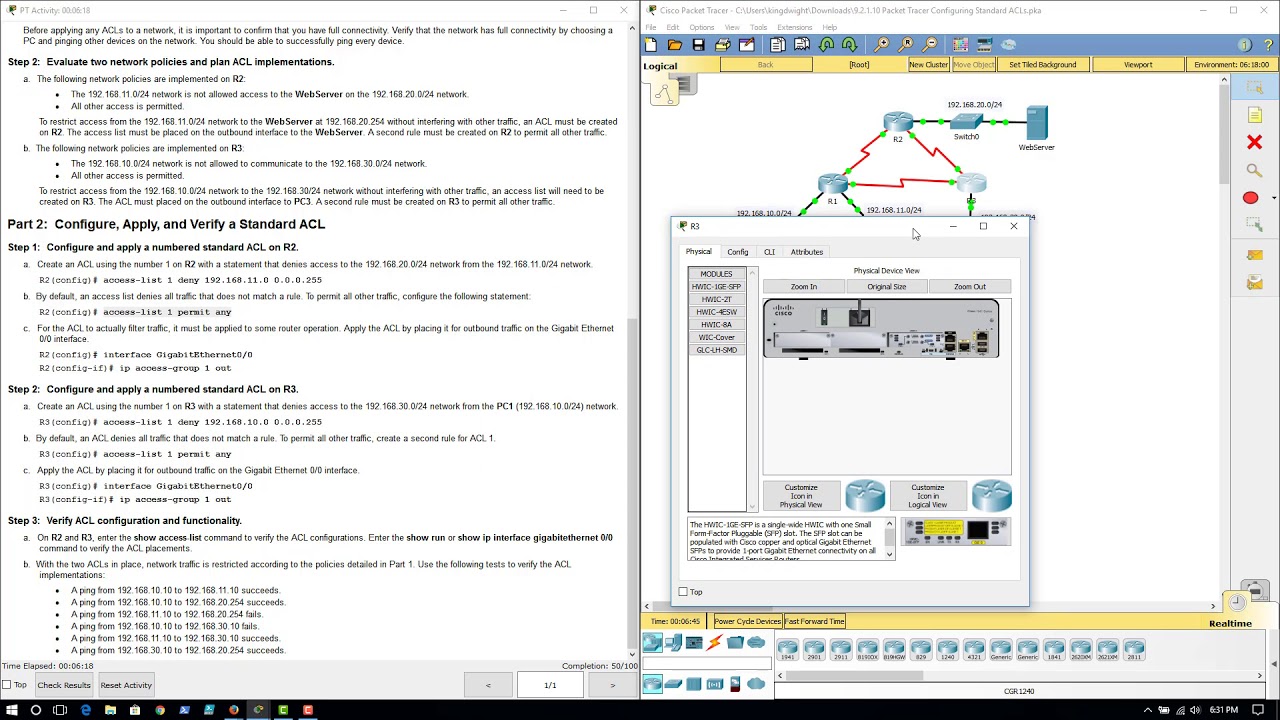The height and width of the screenshot is (720, 1280).
Task: Save the network with the floppy disk icon
Action: point(698,45)
